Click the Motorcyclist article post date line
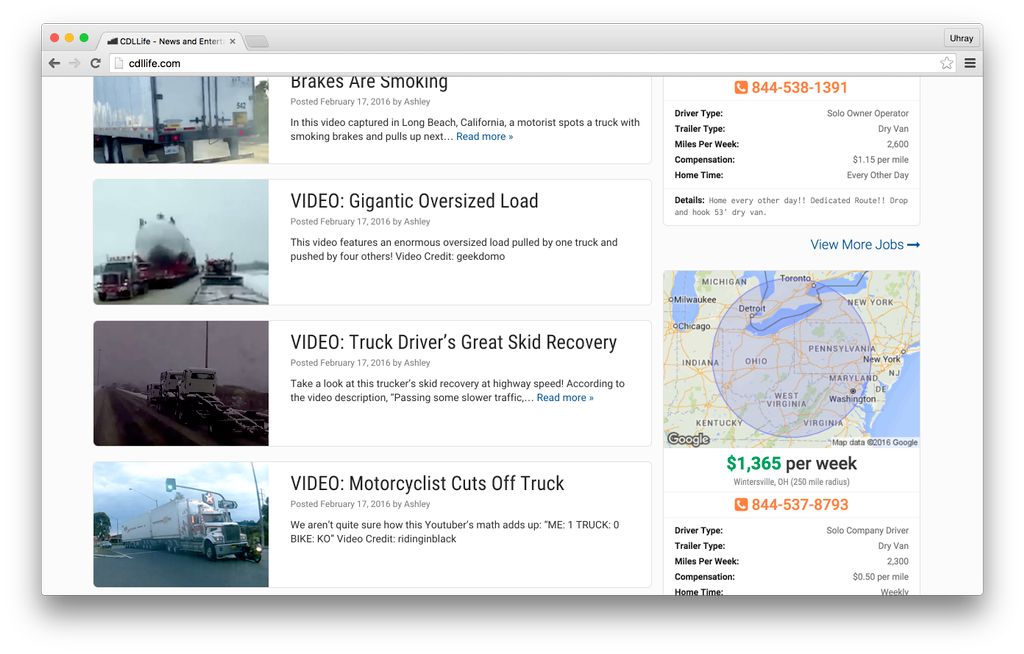 (360, 504)
